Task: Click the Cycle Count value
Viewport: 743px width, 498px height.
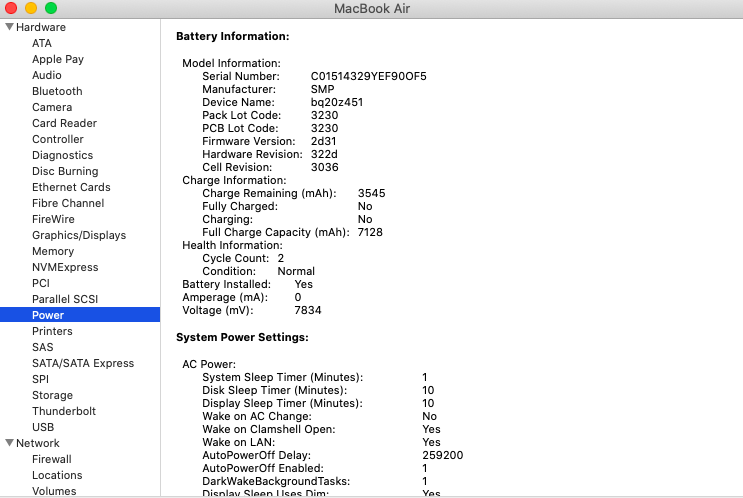Action: click(x=281, y=258)
